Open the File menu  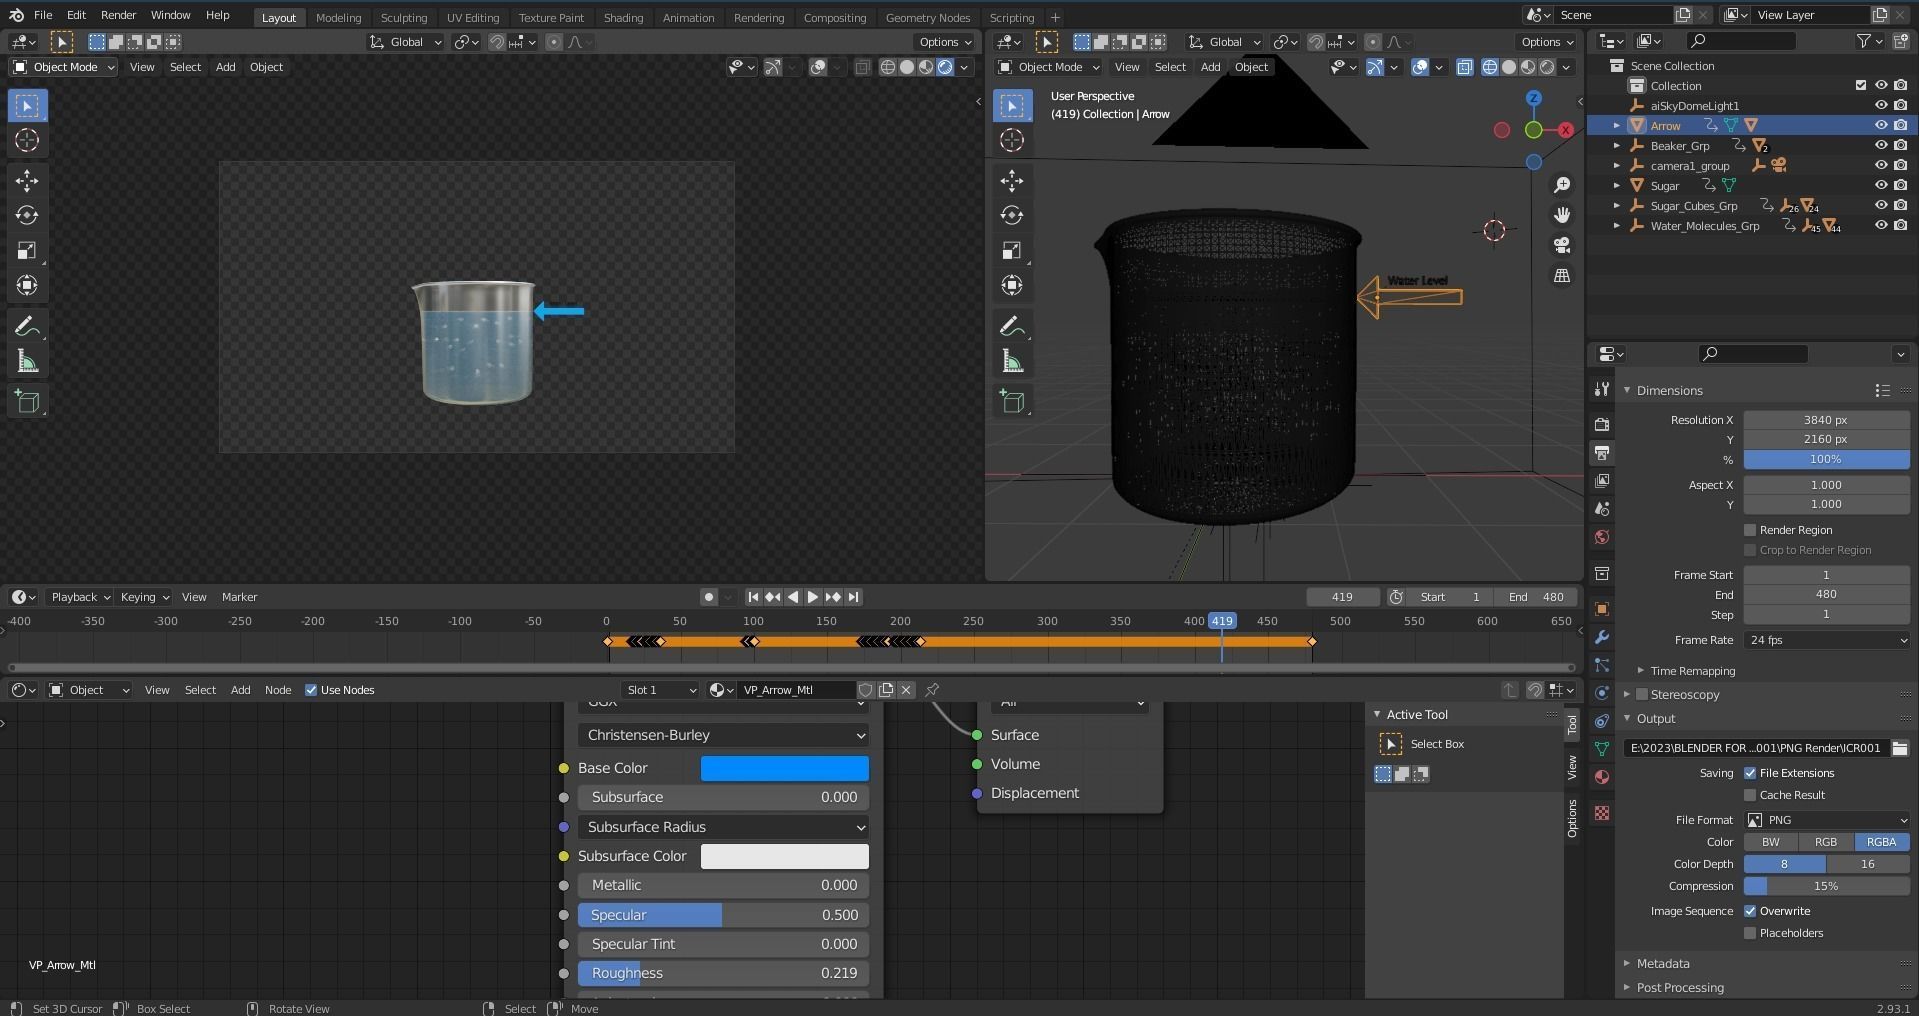click(43, 15)
